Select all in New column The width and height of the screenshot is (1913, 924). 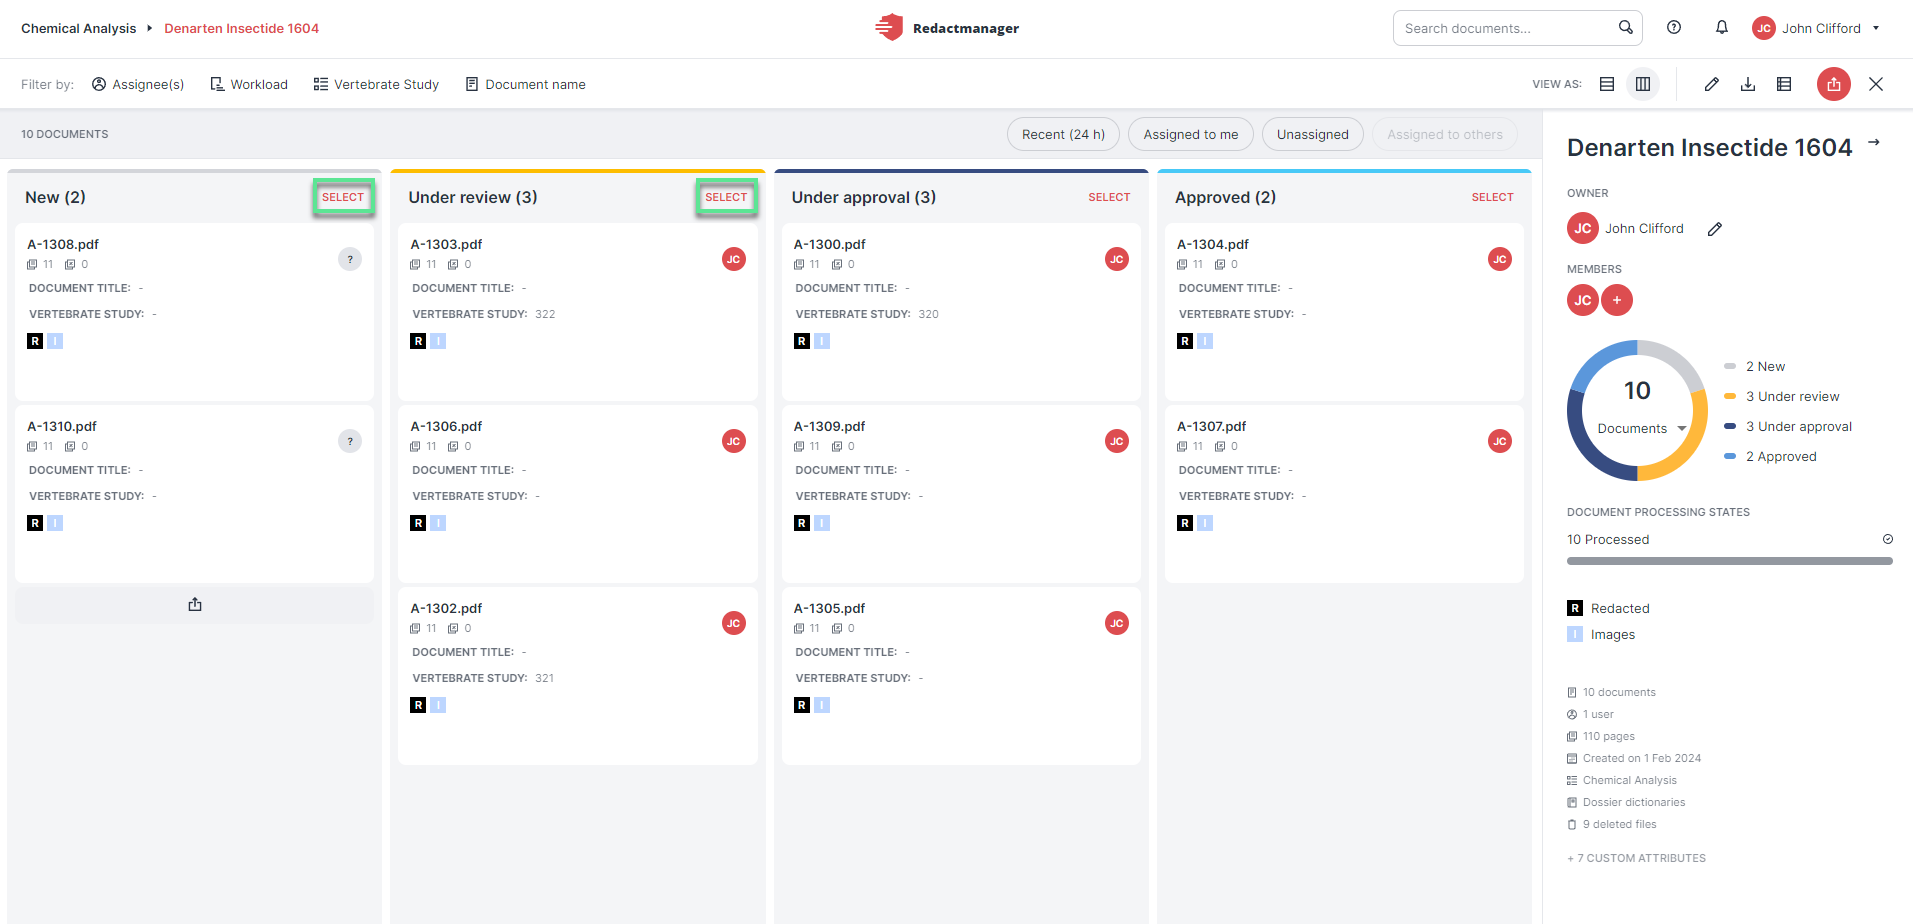tap(343, 197)
